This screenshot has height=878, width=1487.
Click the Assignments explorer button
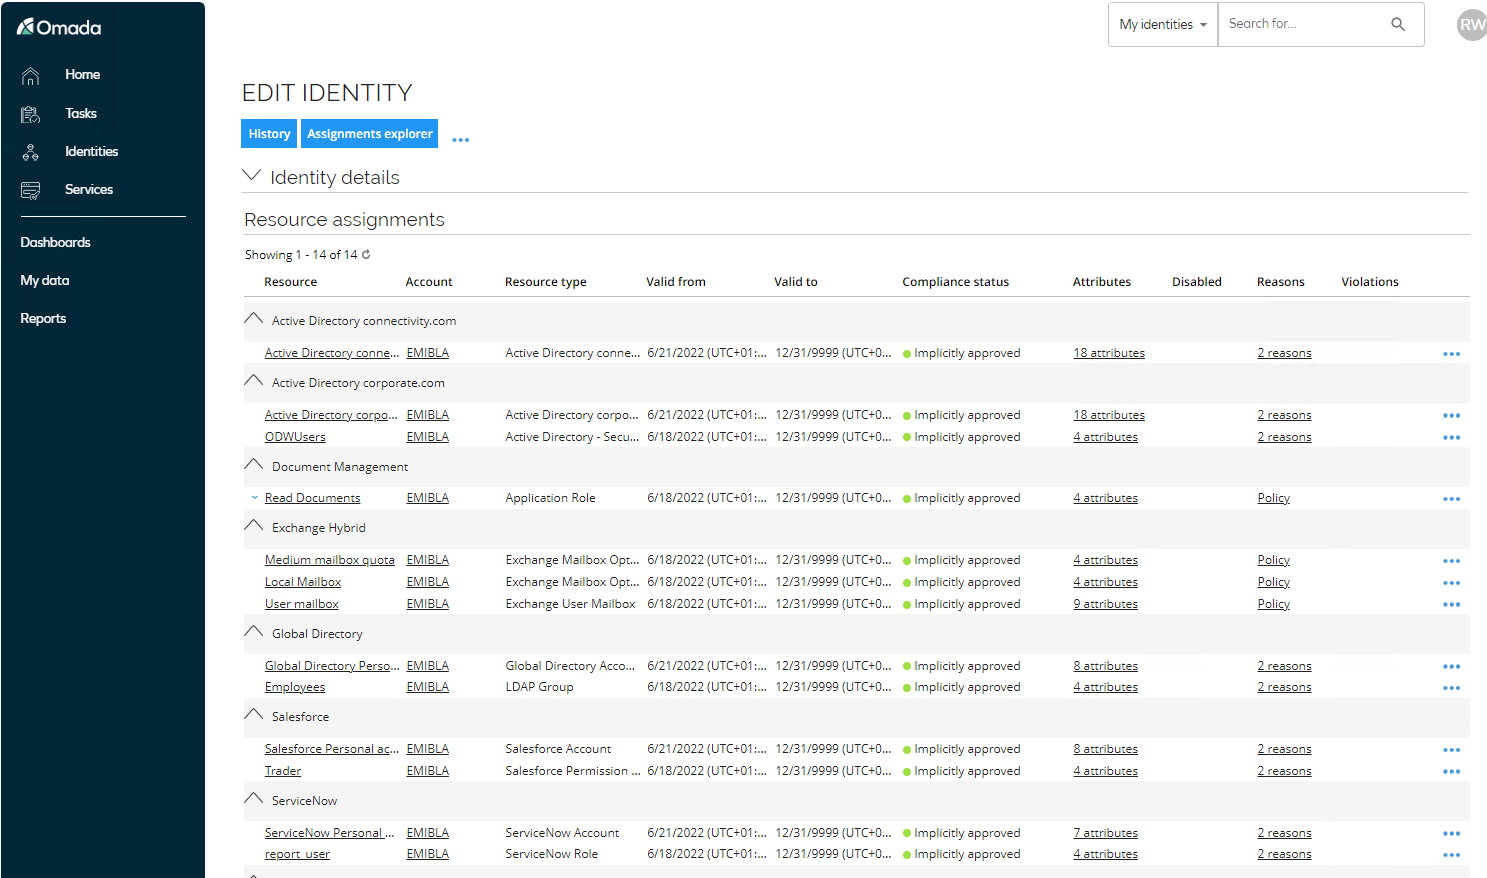click(369, 134)
